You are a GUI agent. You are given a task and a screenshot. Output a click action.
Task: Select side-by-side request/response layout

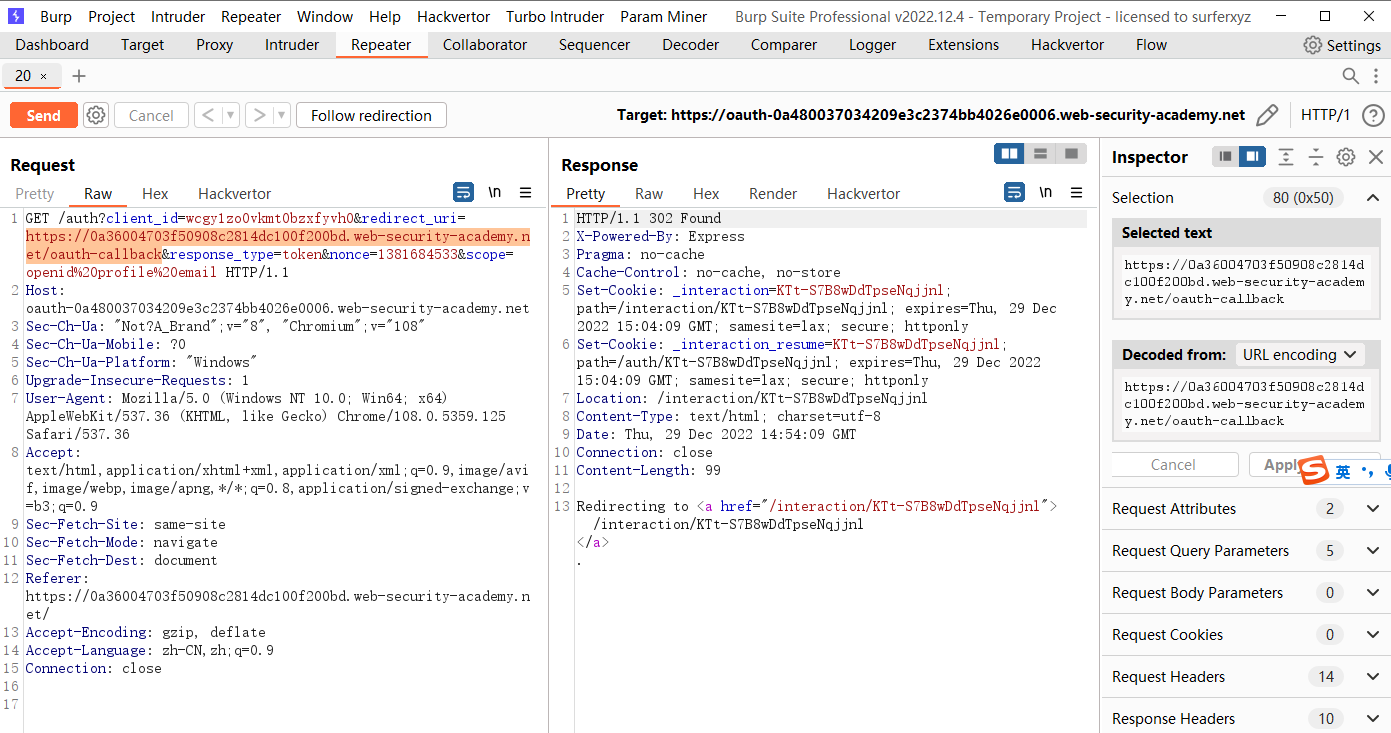(1010, 153)
